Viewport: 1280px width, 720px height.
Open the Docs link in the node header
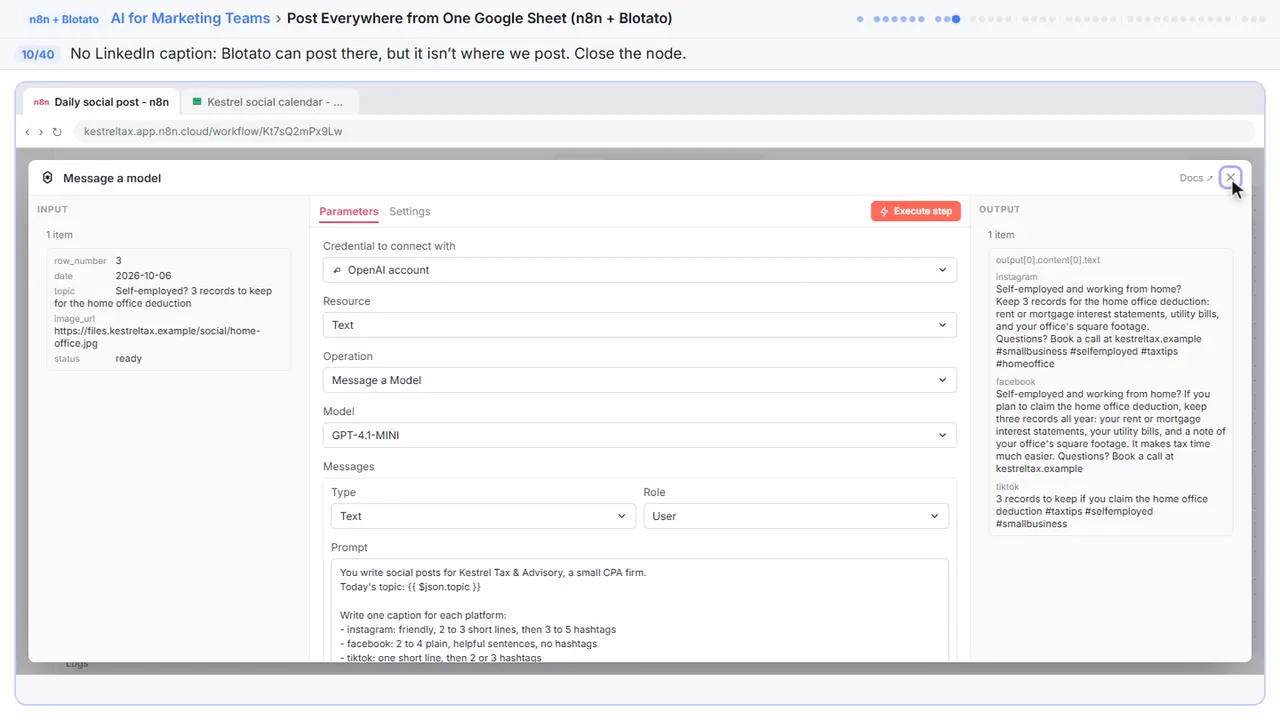click(1196, 178)
